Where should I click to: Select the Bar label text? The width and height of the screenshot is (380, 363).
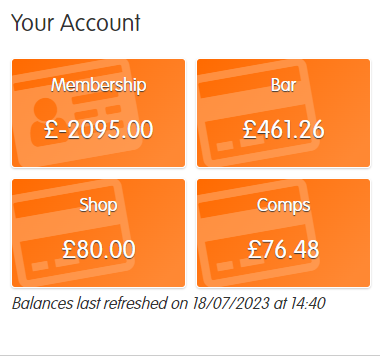283,85
